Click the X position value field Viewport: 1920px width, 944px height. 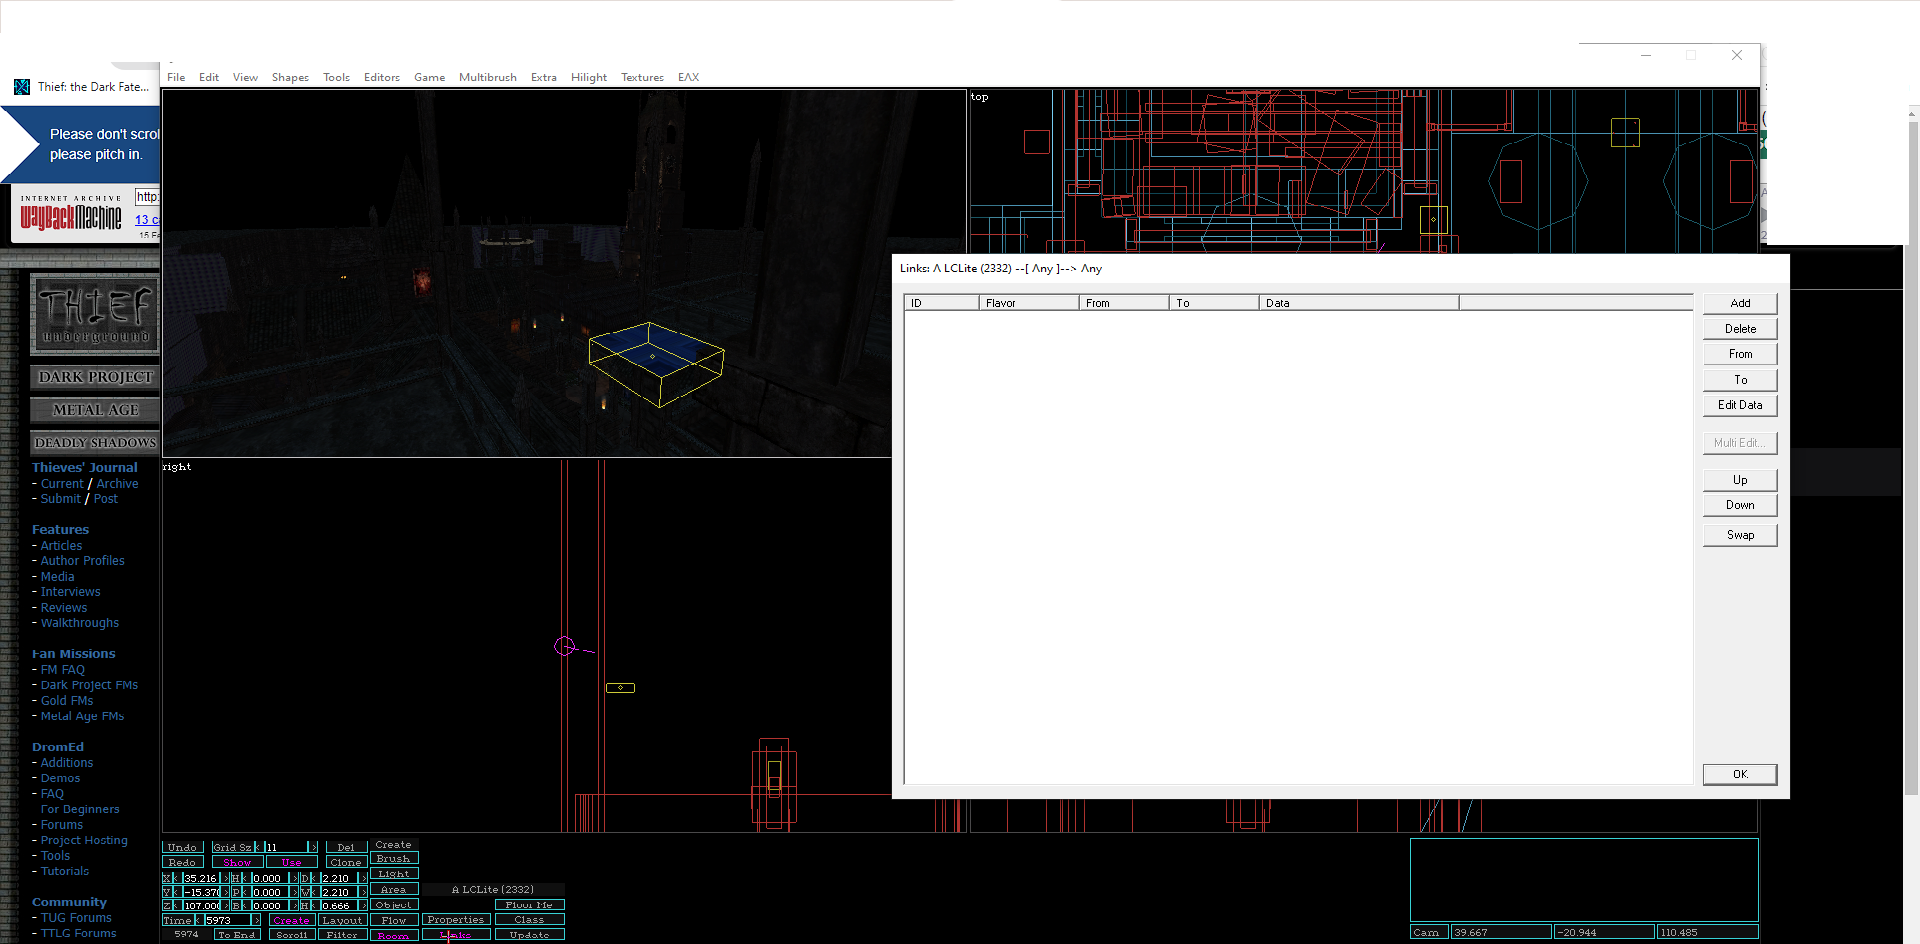(x=200, y=878)
